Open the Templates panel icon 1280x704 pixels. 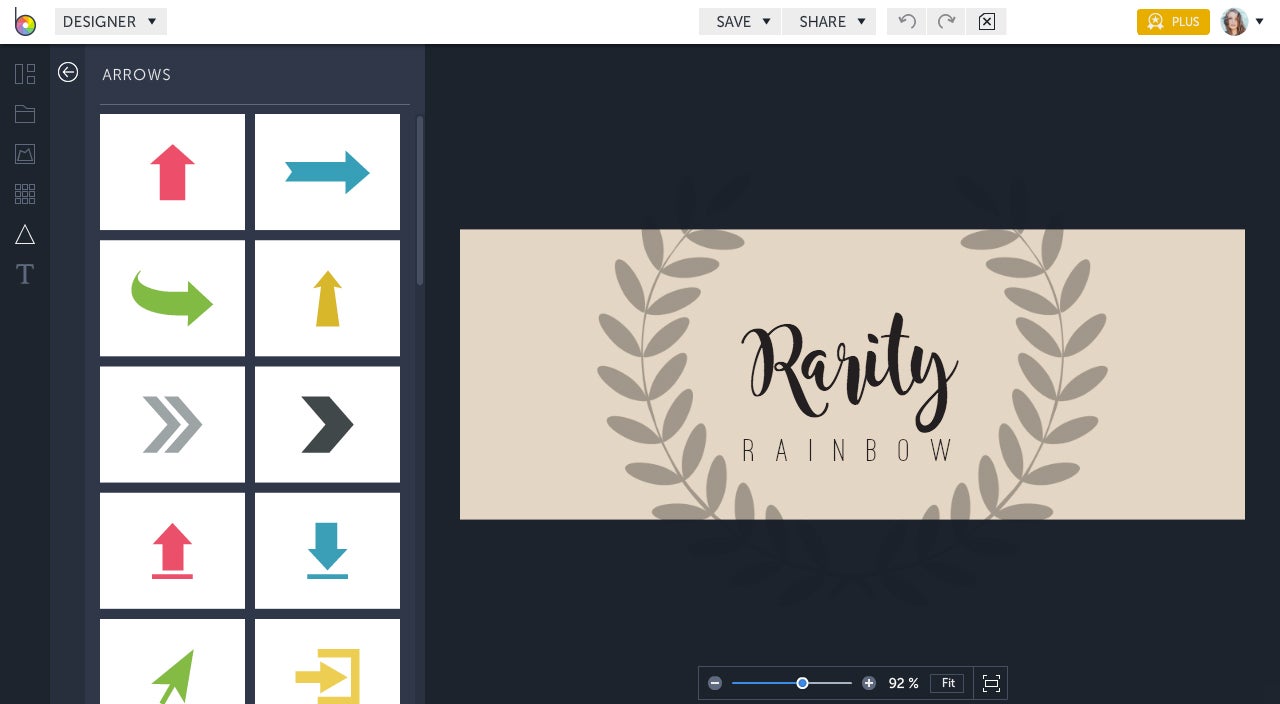[x=25, y=74]
